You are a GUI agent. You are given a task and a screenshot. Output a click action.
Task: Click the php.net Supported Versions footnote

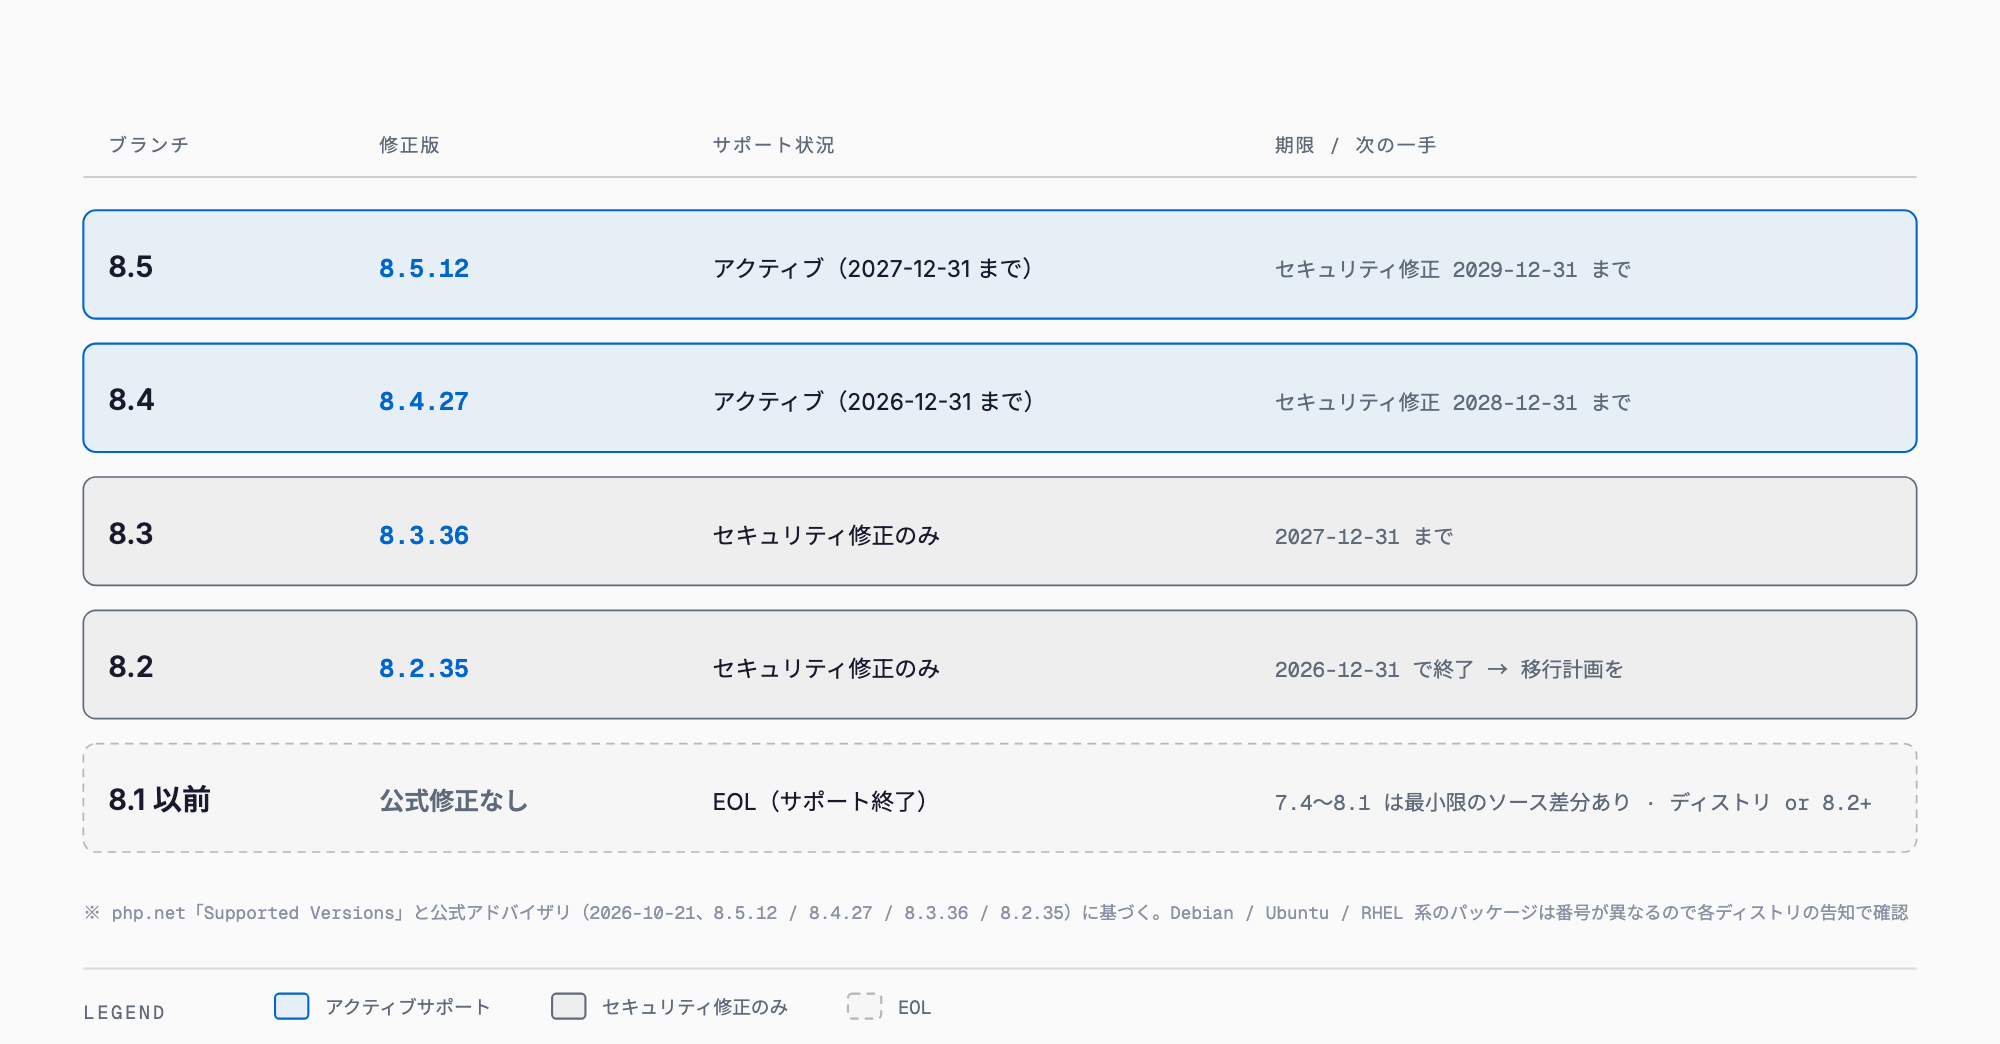996,912
